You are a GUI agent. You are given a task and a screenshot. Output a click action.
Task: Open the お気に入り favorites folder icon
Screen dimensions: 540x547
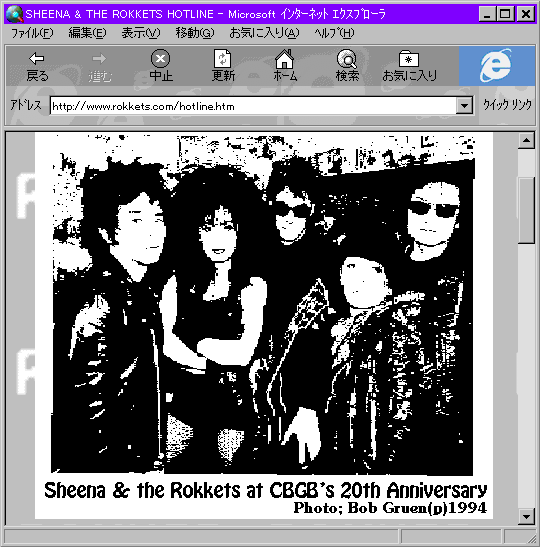pyautogui.click(x=409, y=59)
